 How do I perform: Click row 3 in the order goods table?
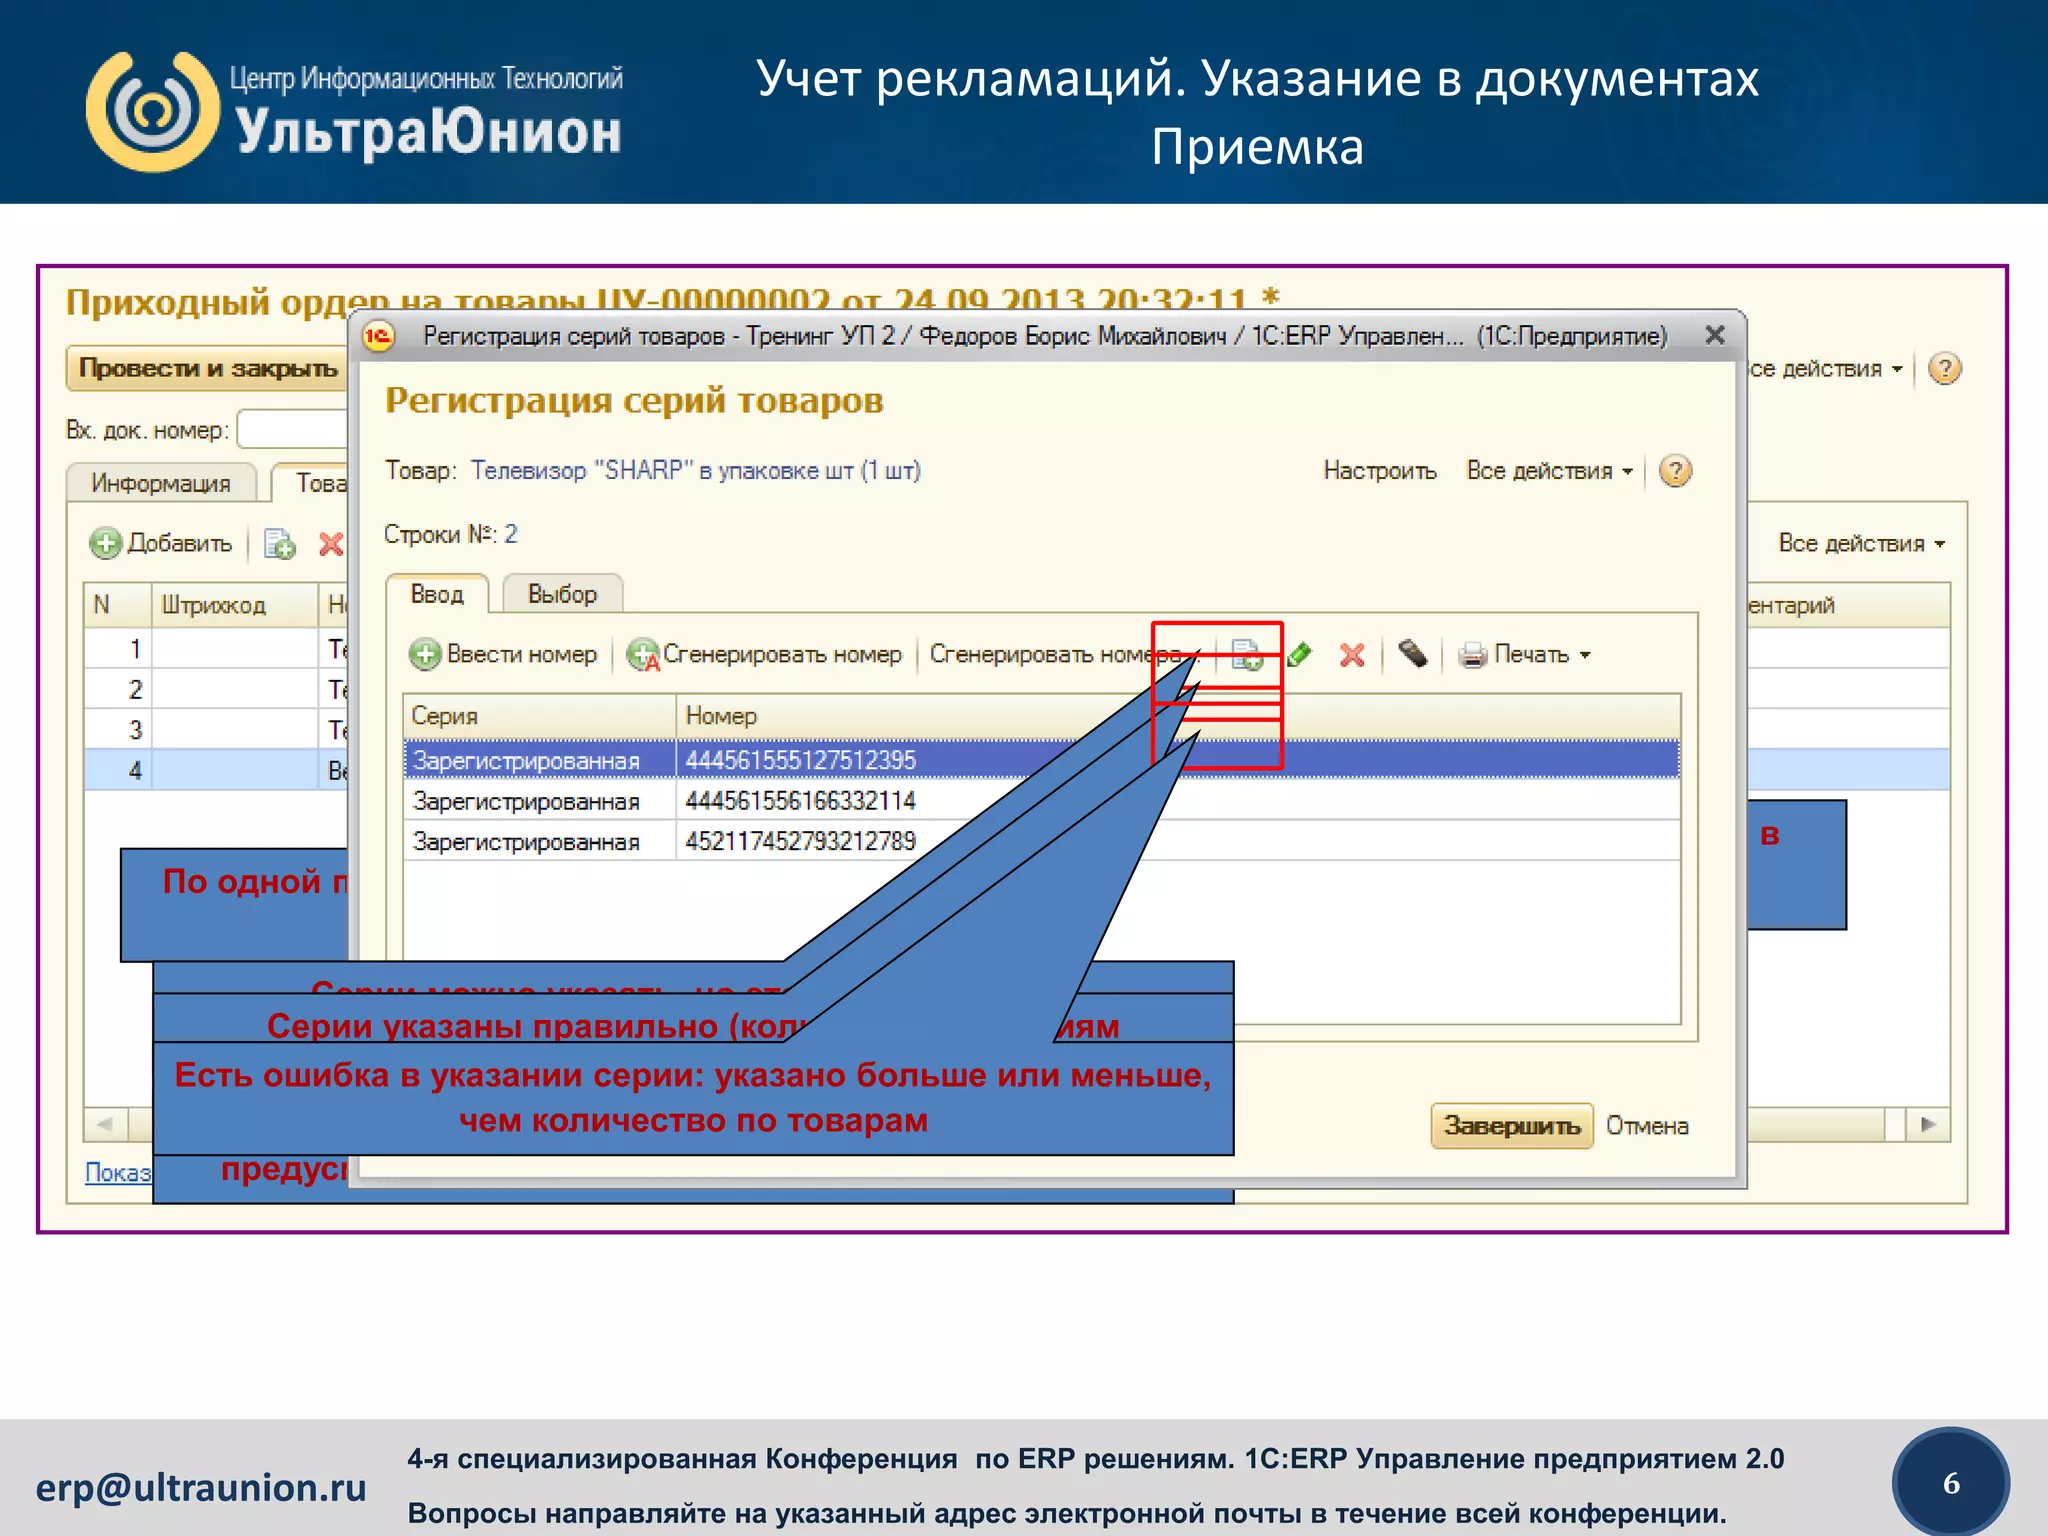pyautogui.click(x=216, y=730)
